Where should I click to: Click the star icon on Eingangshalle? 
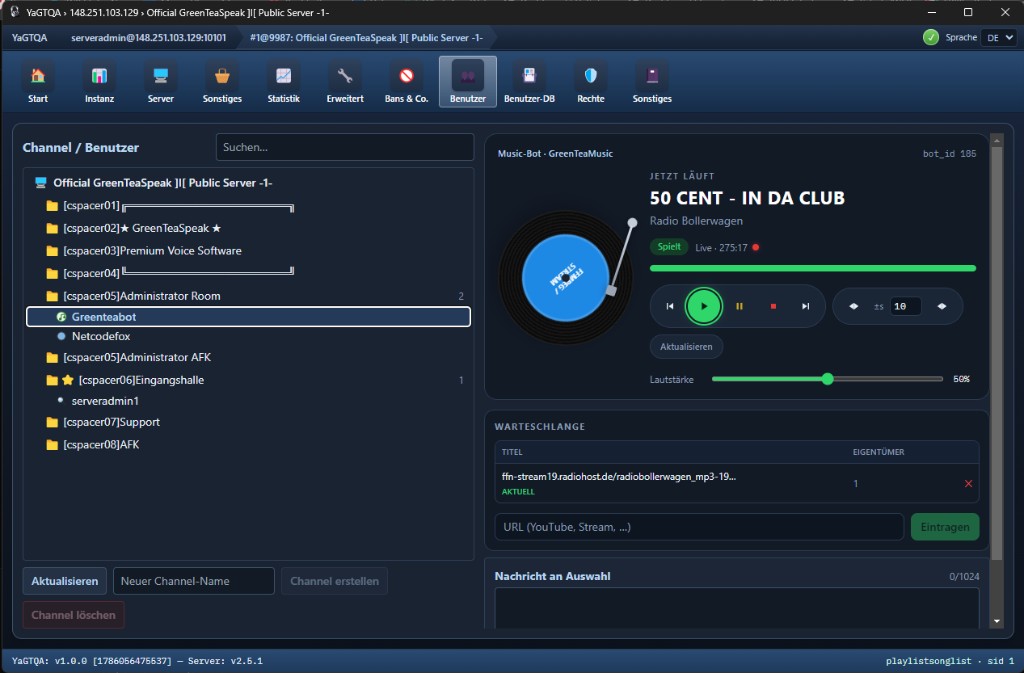[68, 380]
